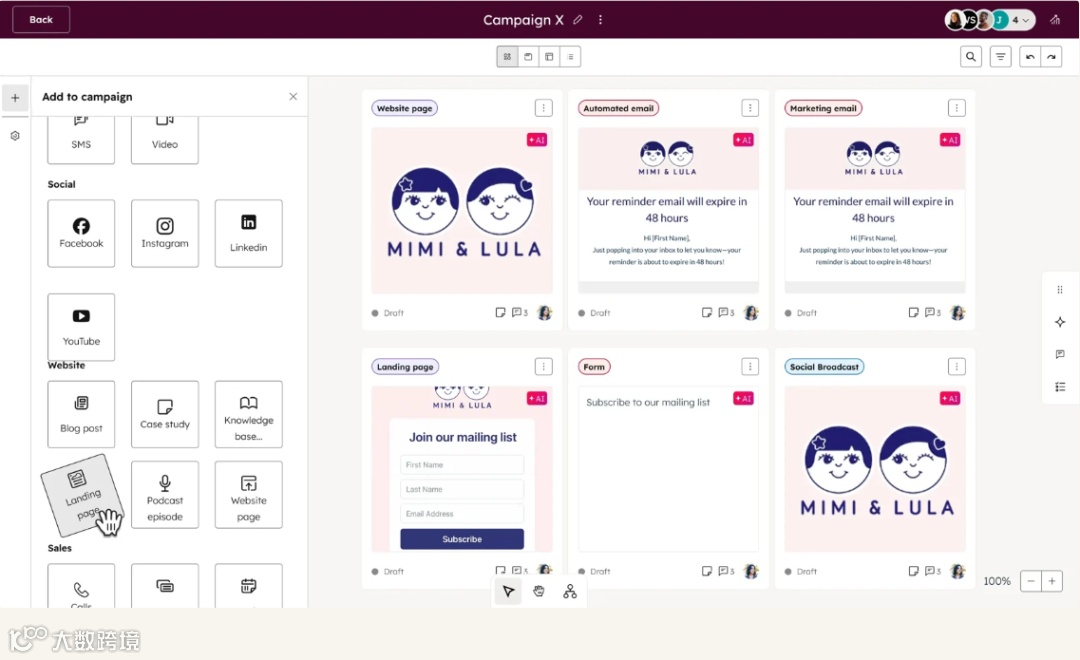Open Social Broadcast card options menu
The image size is (1080, 660).
956,367
